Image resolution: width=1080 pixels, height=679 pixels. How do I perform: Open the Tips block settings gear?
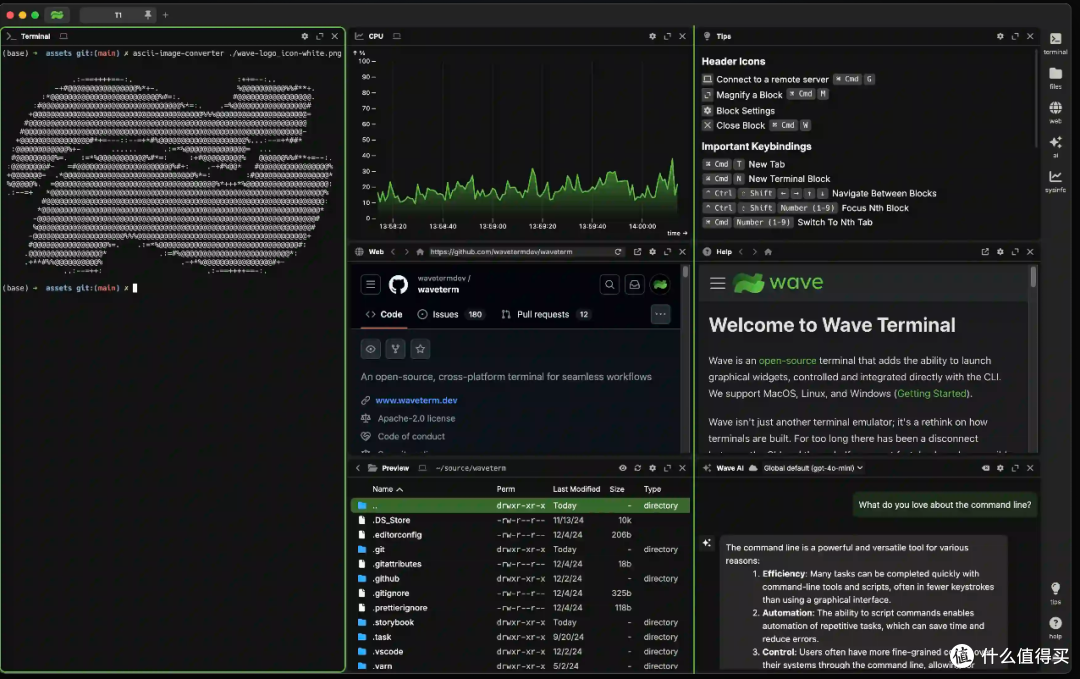click(x=999, y=35)
